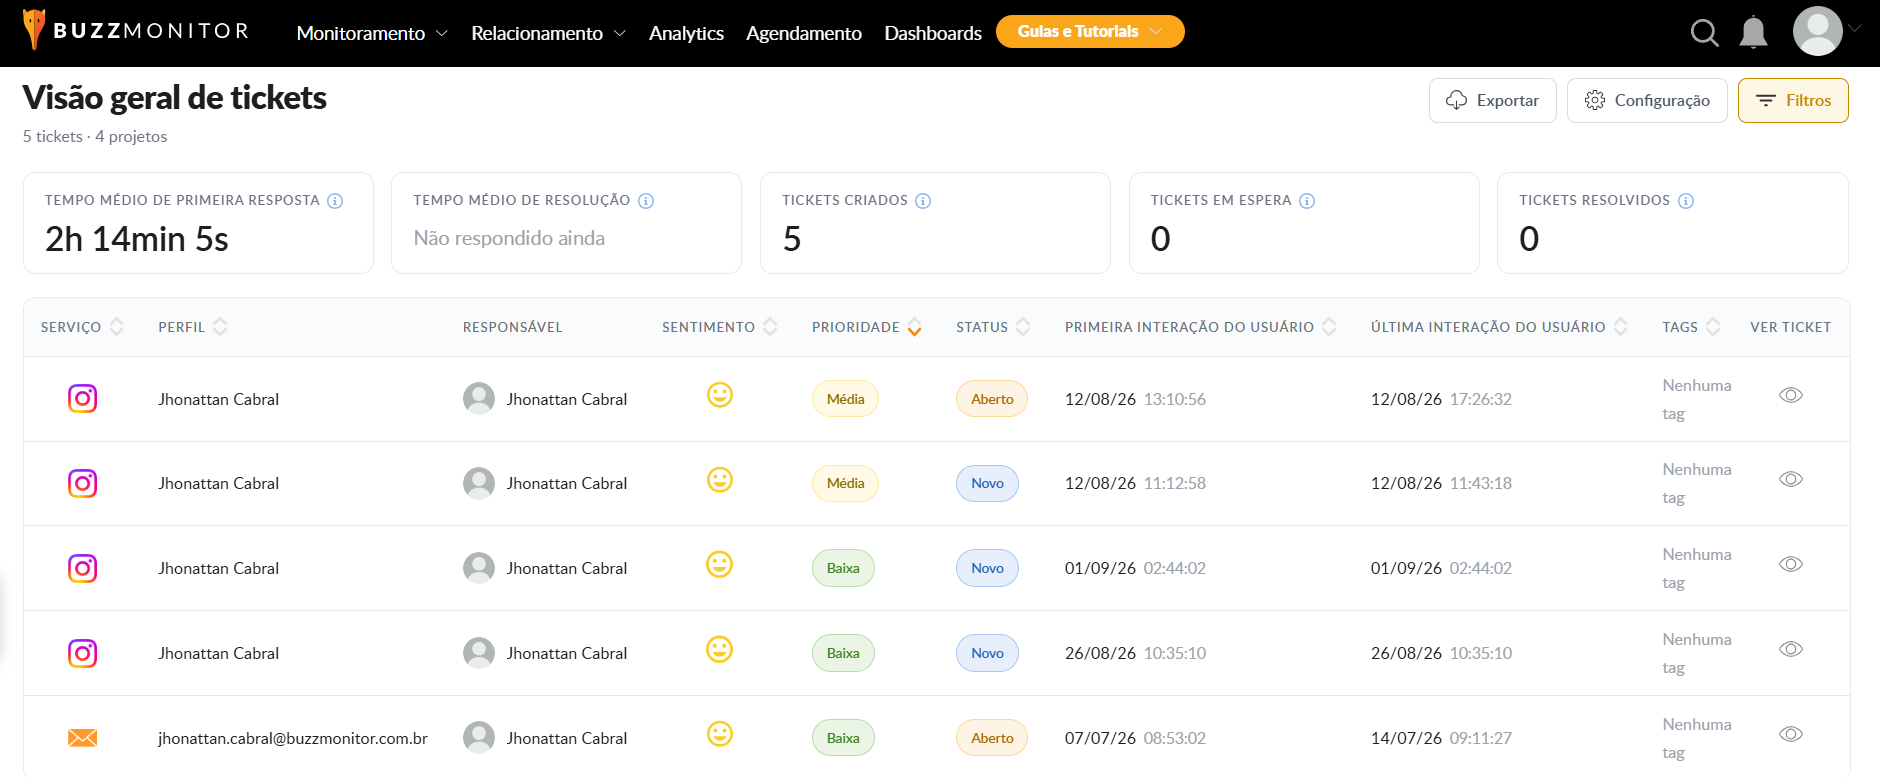1880x777 pixels.
Task: Click Aberto status badge in the email row
Action: coord(992,738)
